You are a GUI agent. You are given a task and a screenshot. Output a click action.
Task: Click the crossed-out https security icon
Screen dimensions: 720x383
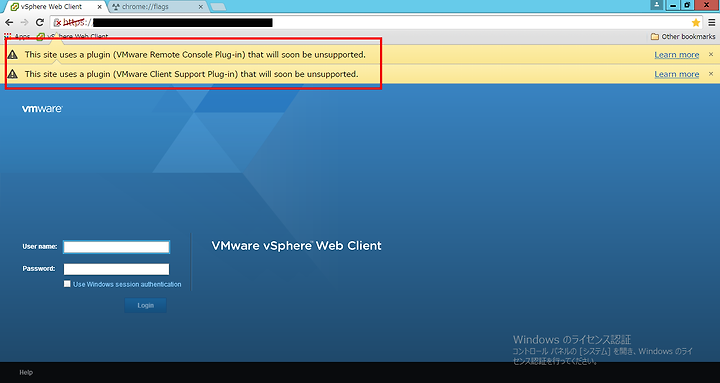(58, 23)
